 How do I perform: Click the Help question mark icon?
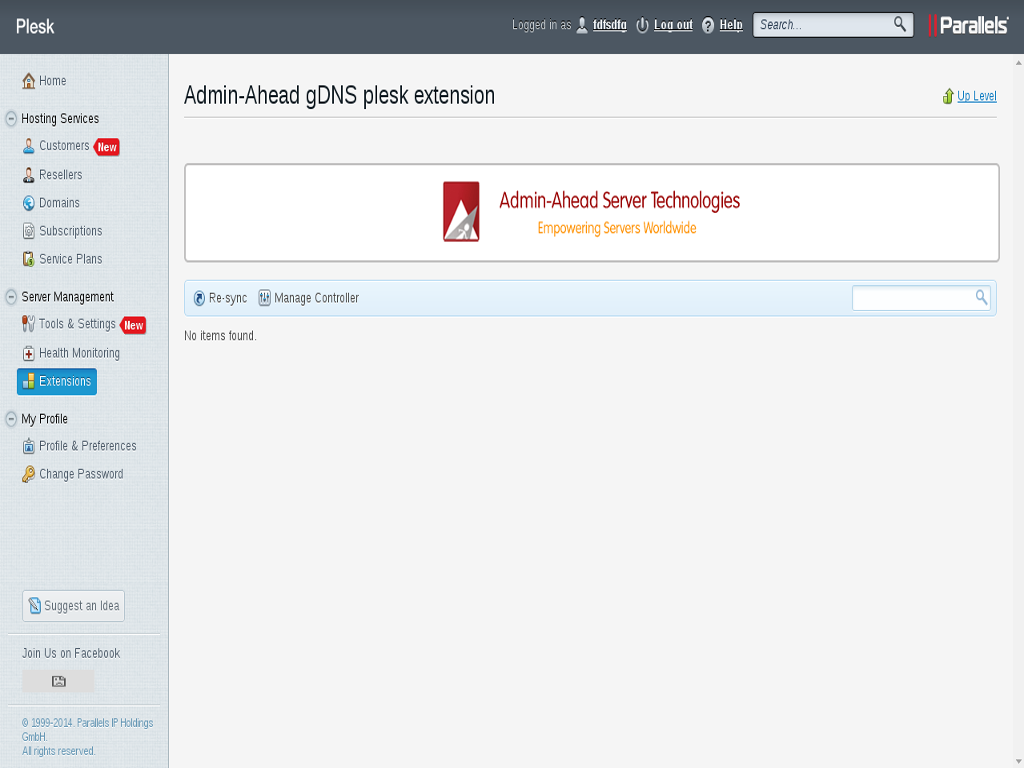(708, 25)
